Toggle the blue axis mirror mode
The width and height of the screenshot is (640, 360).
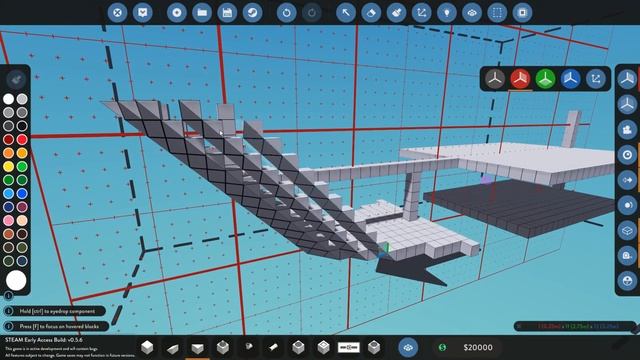[x=571, y=79]
